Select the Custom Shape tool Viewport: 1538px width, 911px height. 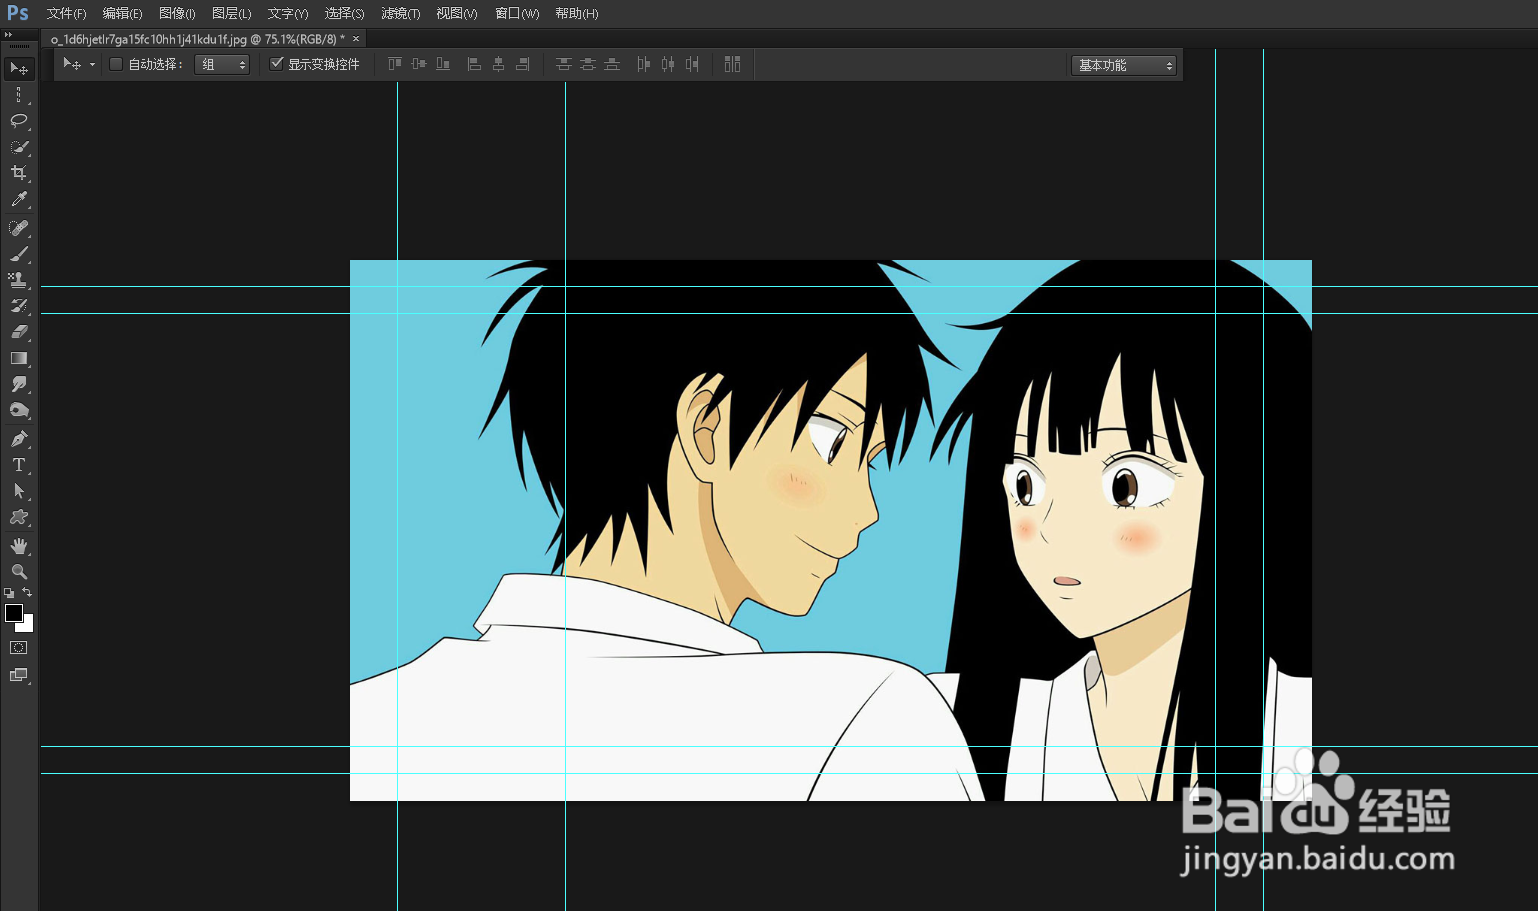pos(19,517)
